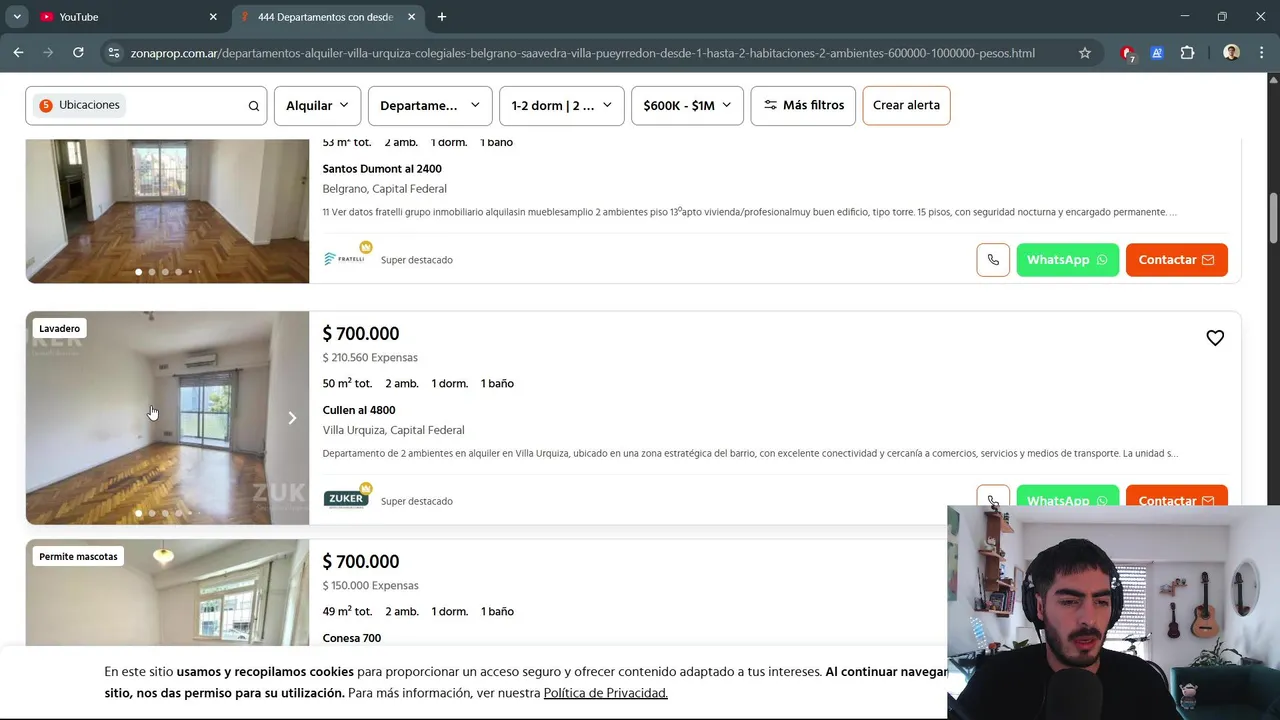Click Belgrano, Capital Federal text
This screenshot has height=720, width=1280.
(384, 189)
